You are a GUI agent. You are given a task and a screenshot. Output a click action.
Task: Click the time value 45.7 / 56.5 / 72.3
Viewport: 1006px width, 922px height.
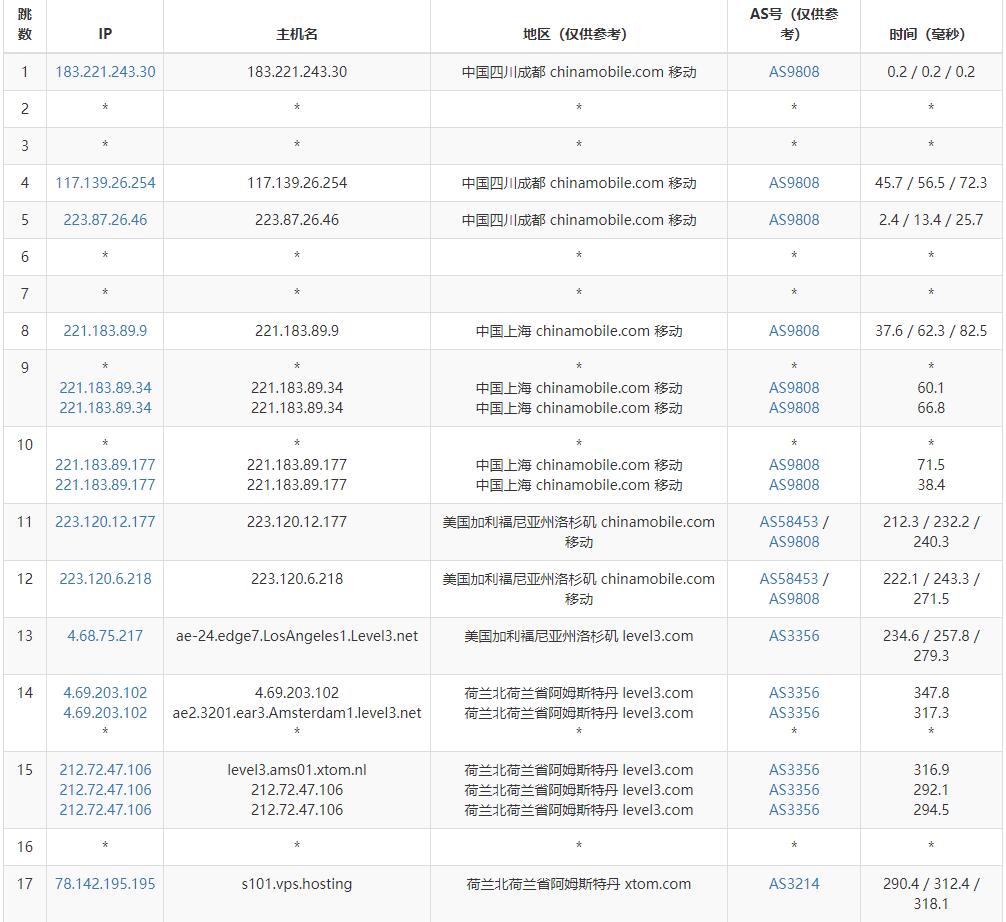(x=931, y=183)
